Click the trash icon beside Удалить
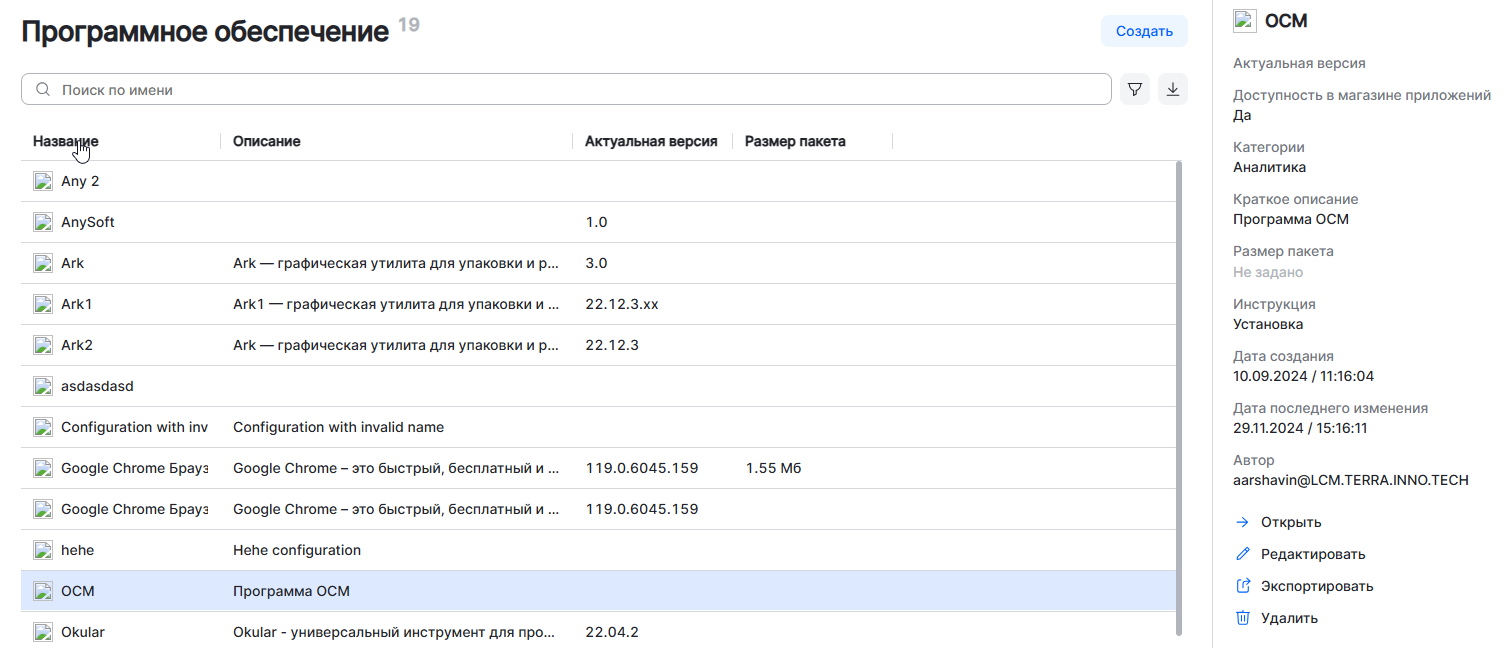The image size is (1506, 648). click(x=1243, y=618)
